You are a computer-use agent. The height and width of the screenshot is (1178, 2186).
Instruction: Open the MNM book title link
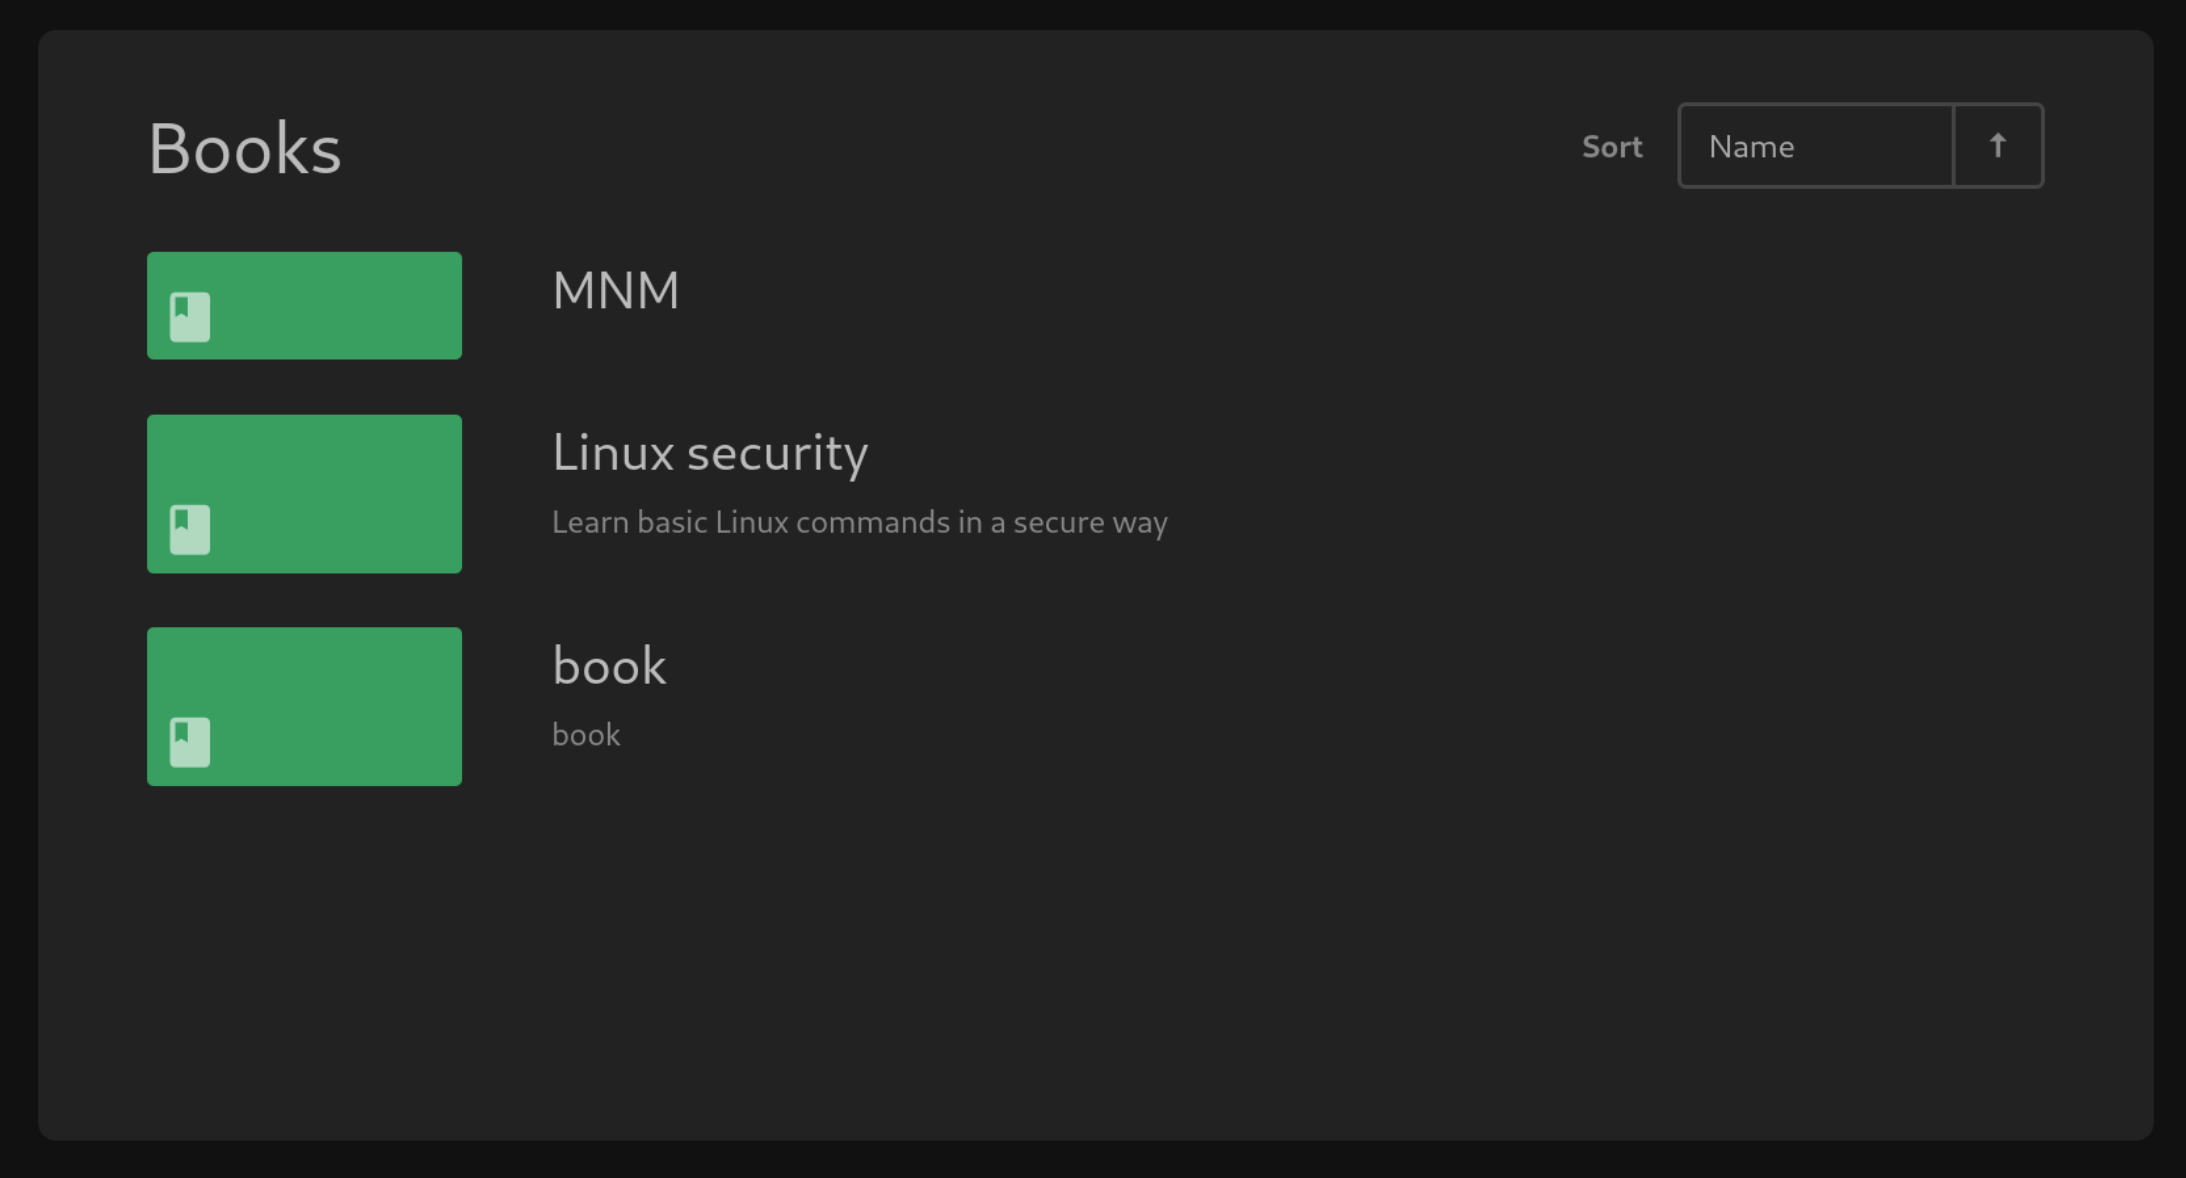click(615, 291)
